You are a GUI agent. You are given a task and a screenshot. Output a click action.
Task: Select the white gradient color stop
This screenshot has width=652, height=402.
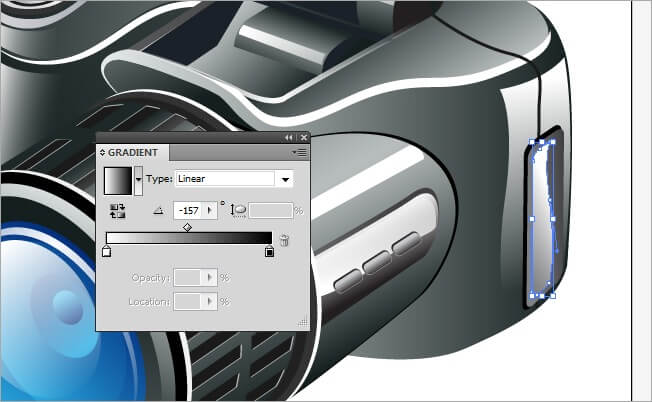[106, 253]
